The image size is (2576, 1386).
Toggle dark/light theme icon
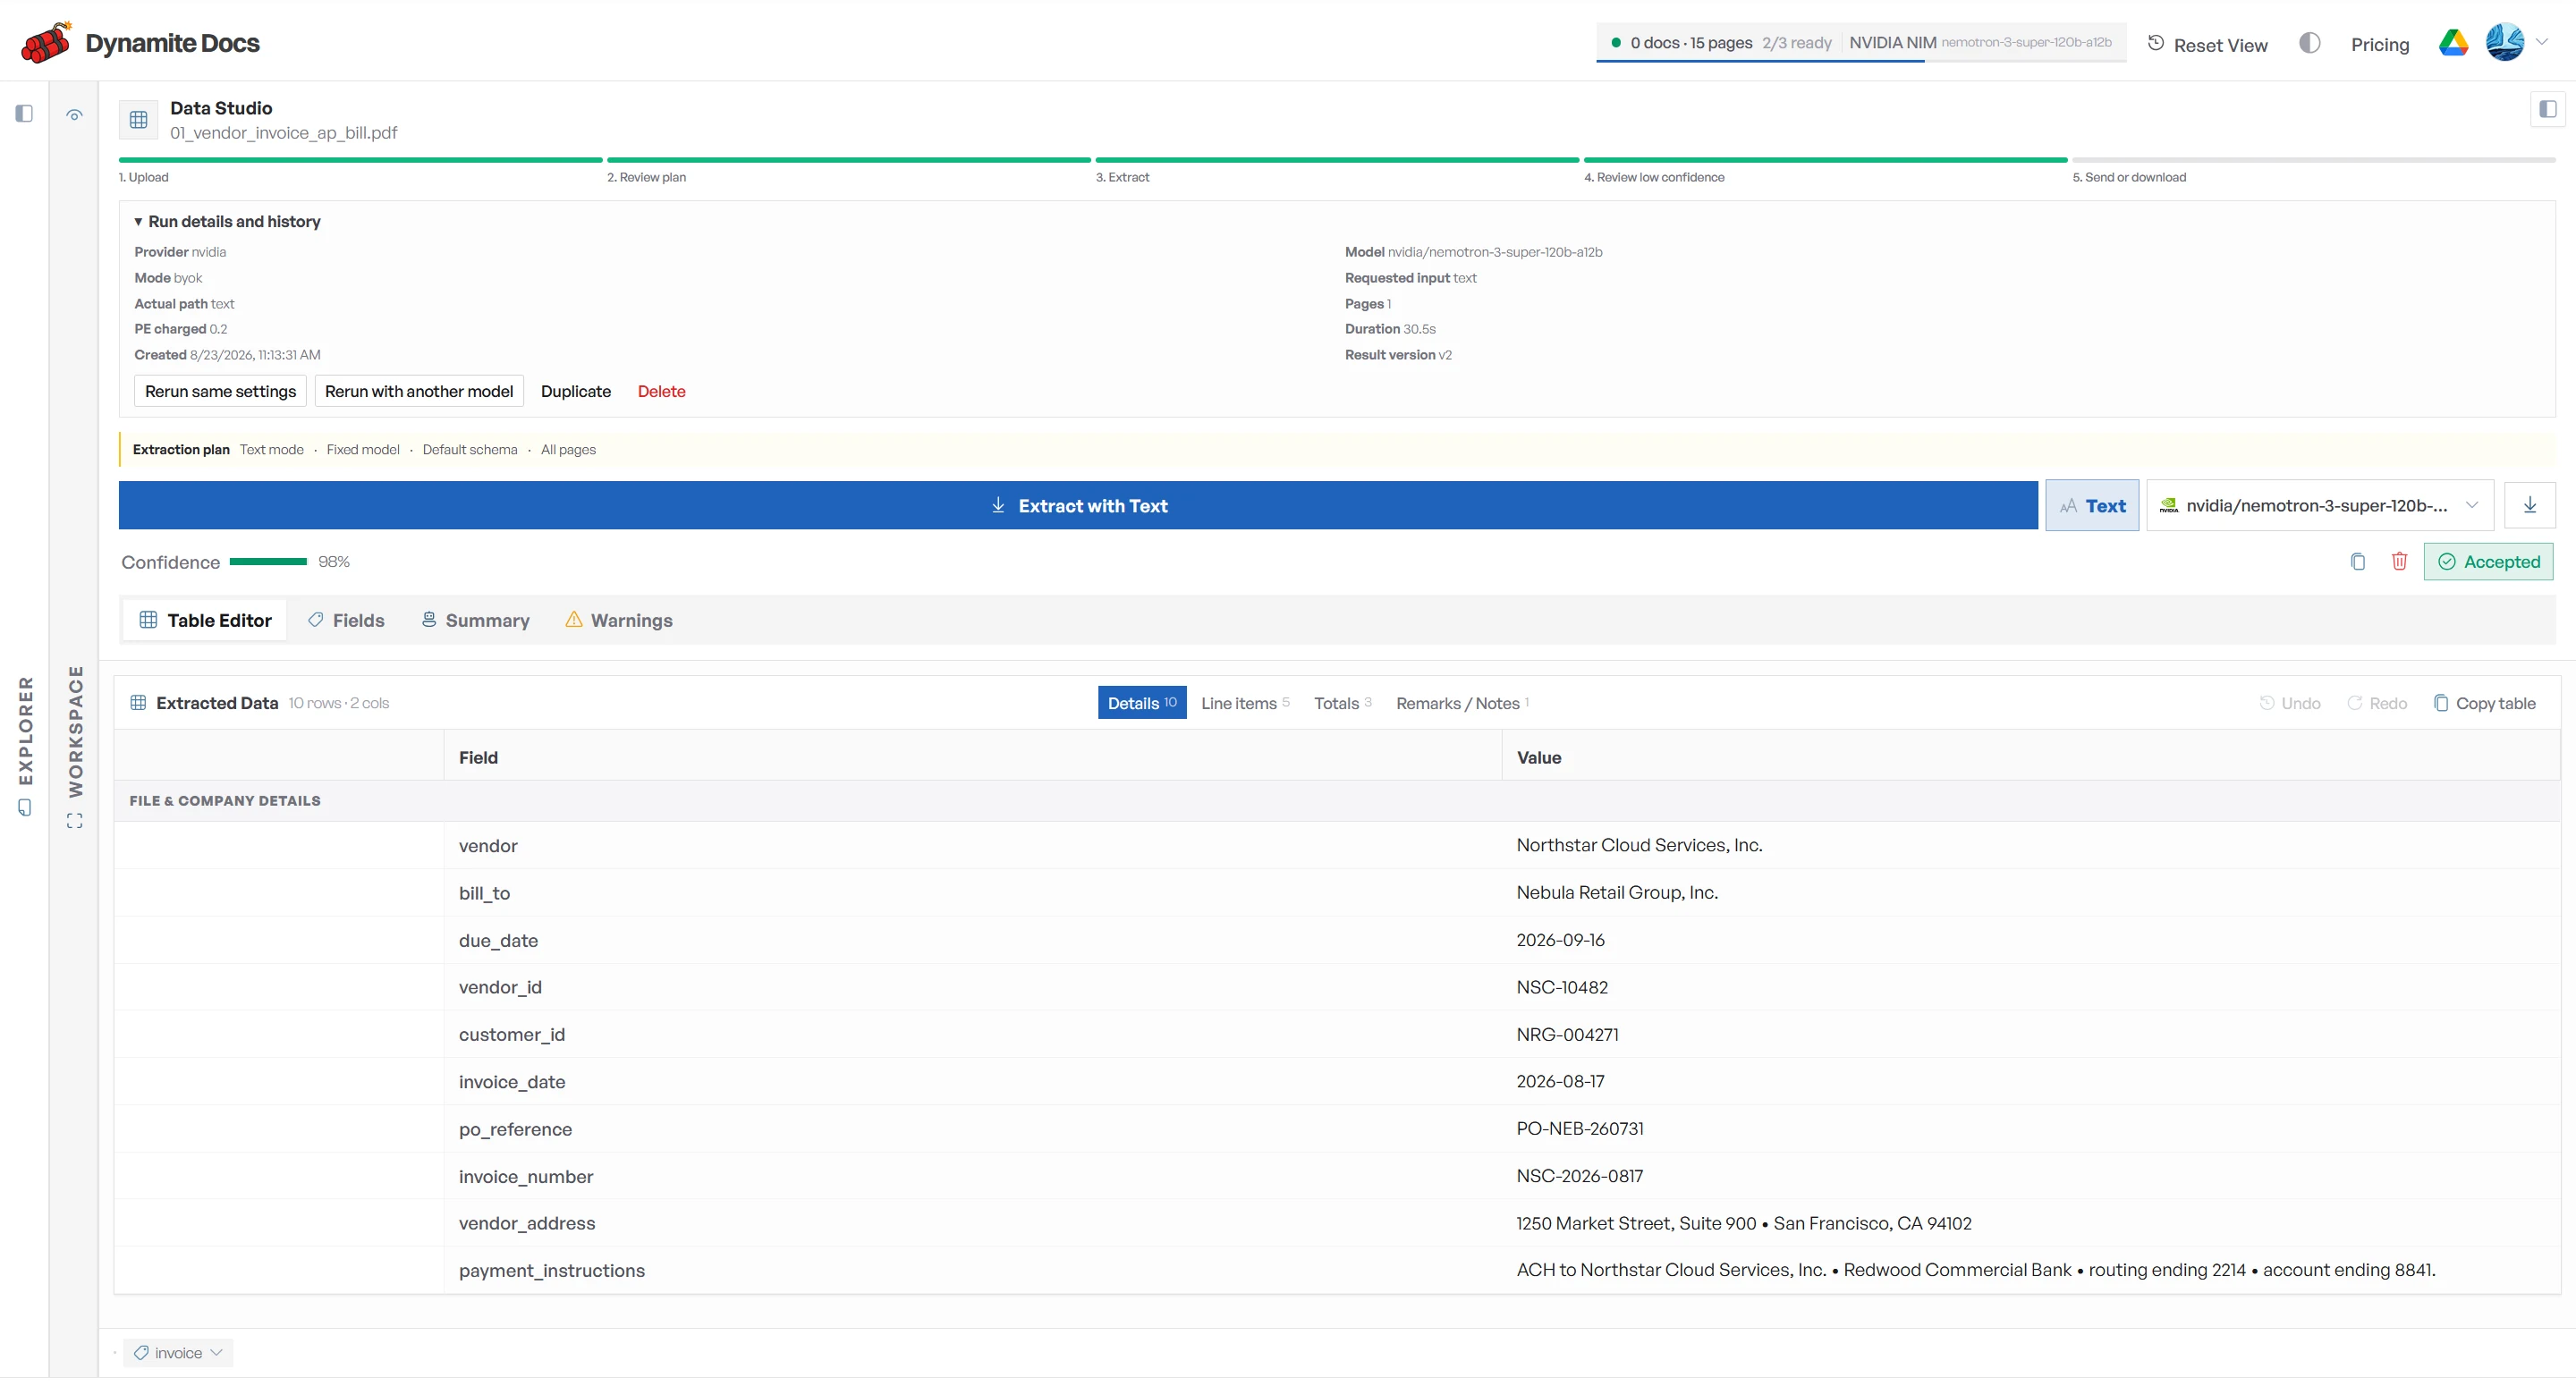pos(2309,43)
